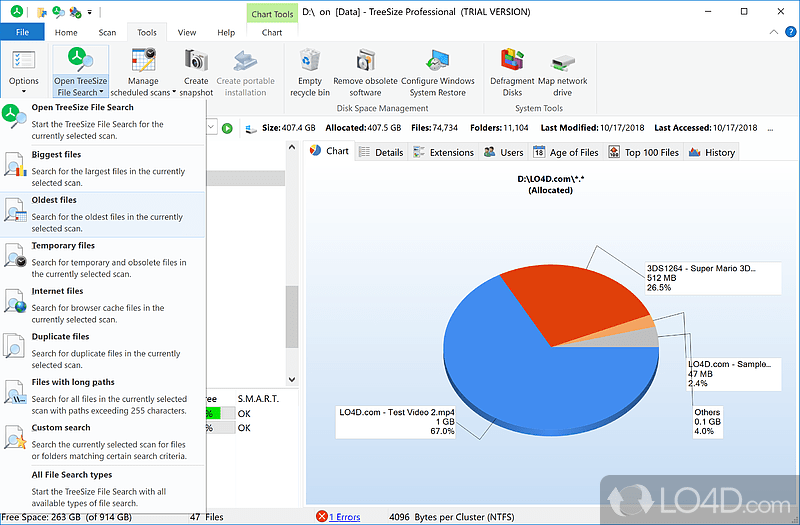Switch to the Extensions tab
The image size is (800, 525).
443,152
